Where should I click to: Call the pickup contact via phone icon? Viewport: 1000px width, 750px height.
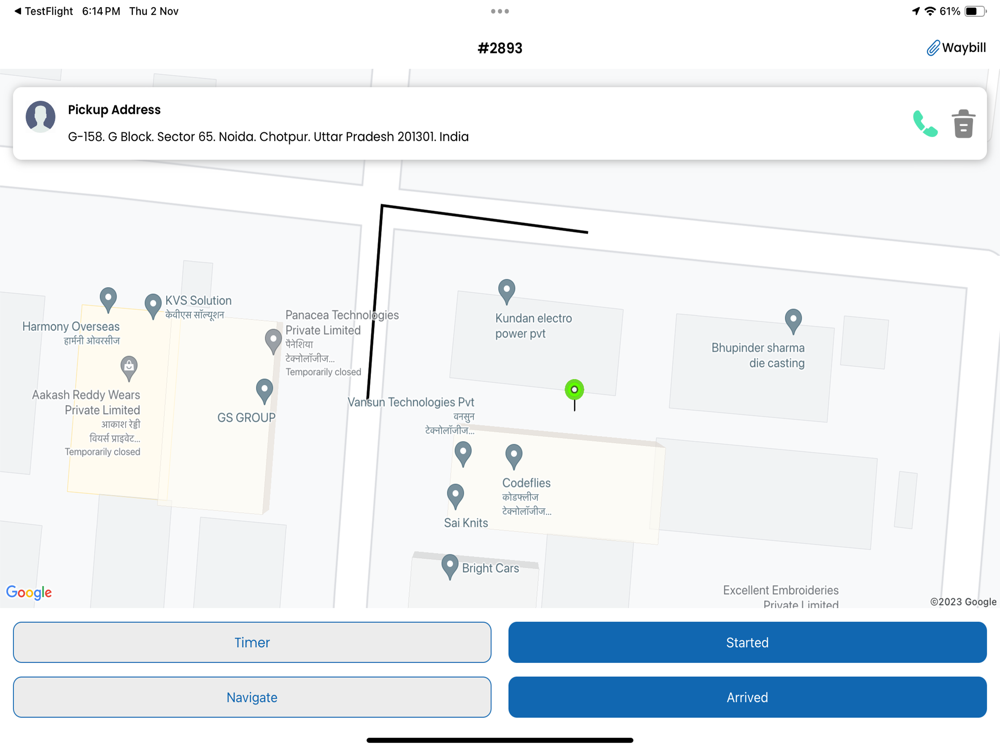[x=925, y=124]
